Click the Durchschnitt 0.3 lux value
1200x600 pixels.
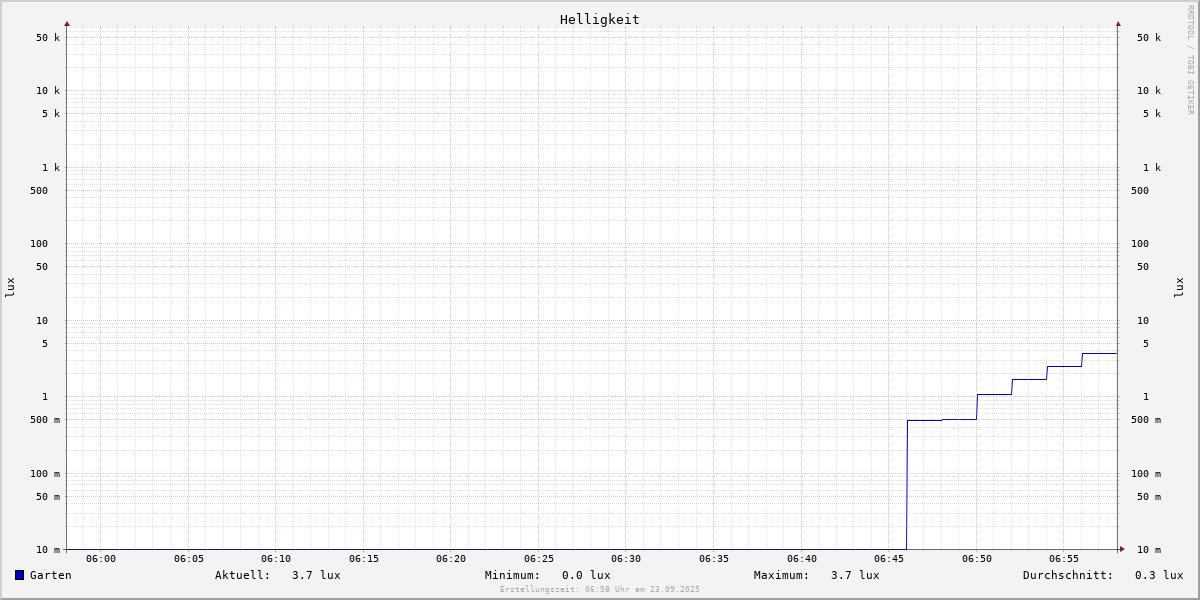pos(1158,575)
